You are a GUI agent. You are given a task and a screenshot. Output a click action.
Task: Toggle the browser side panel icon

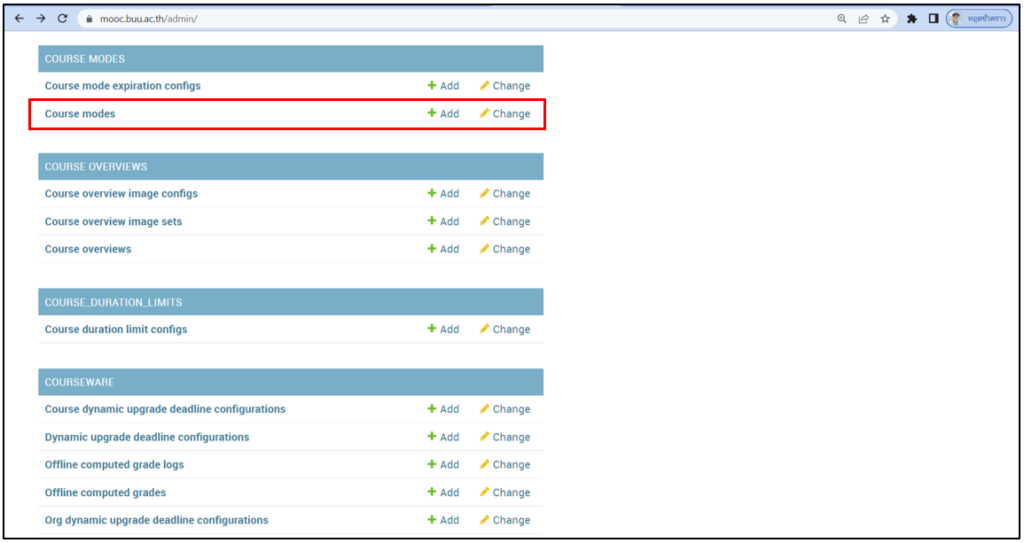[933, 18]
